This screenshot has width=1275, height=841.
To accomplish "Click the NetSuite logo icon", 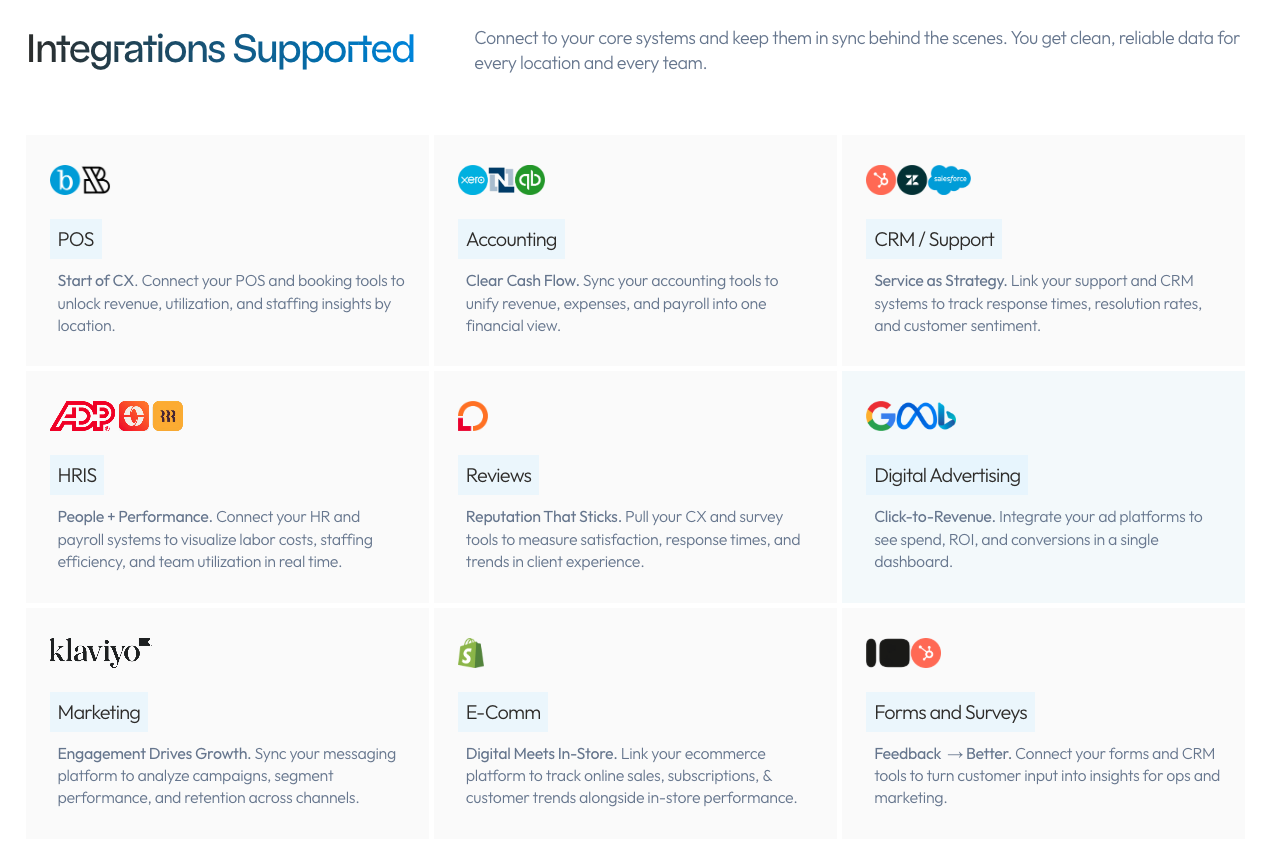I will pos(501,180).
